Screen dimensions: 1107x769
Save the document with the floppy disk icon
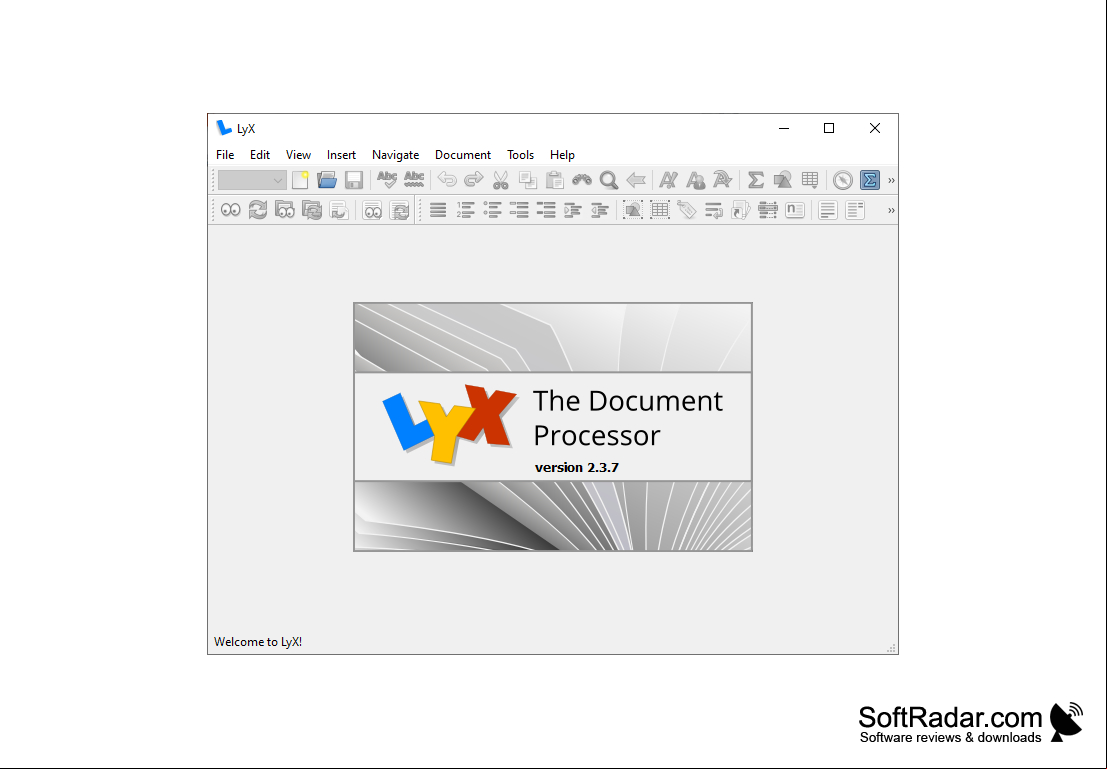pyautogui.click(x=354, y=180)
